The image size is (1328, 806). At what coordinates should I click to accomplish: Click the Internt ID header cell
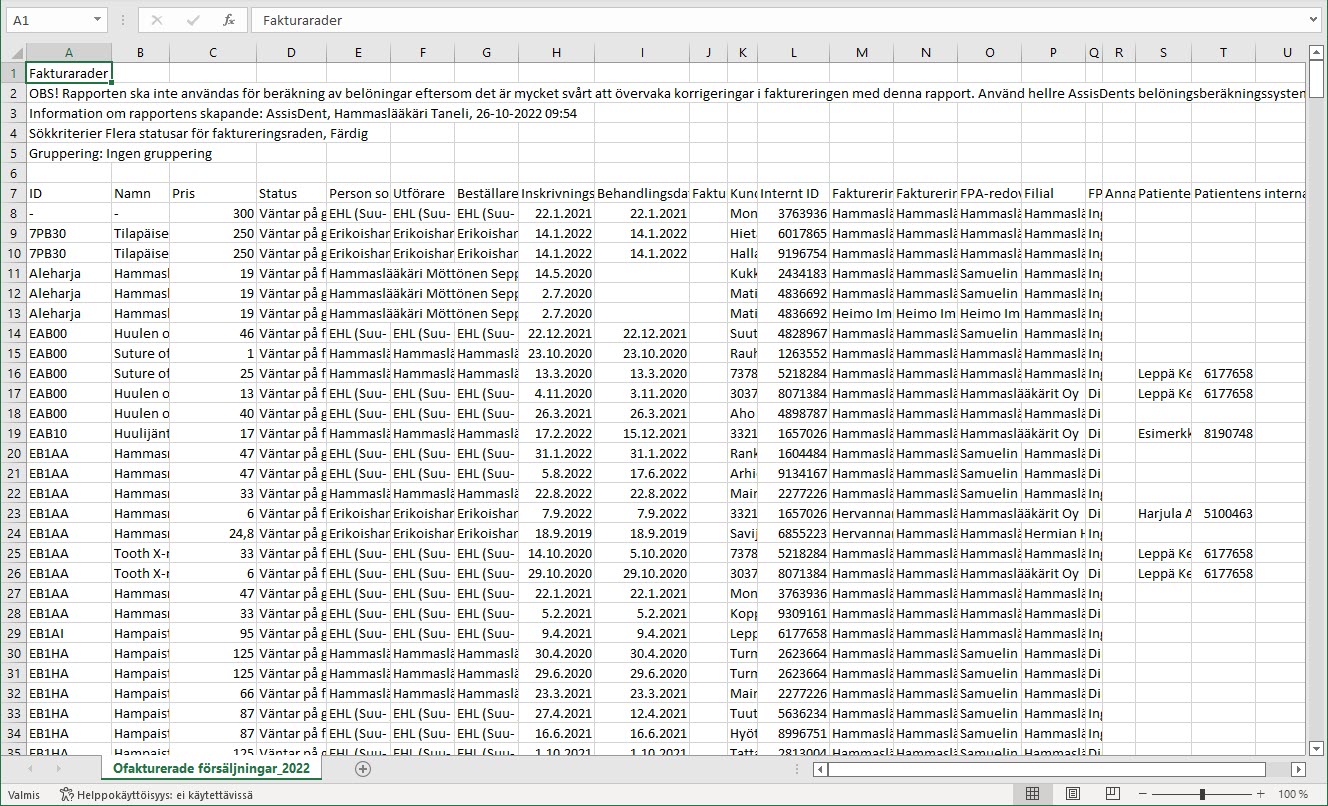pos(793,193)
